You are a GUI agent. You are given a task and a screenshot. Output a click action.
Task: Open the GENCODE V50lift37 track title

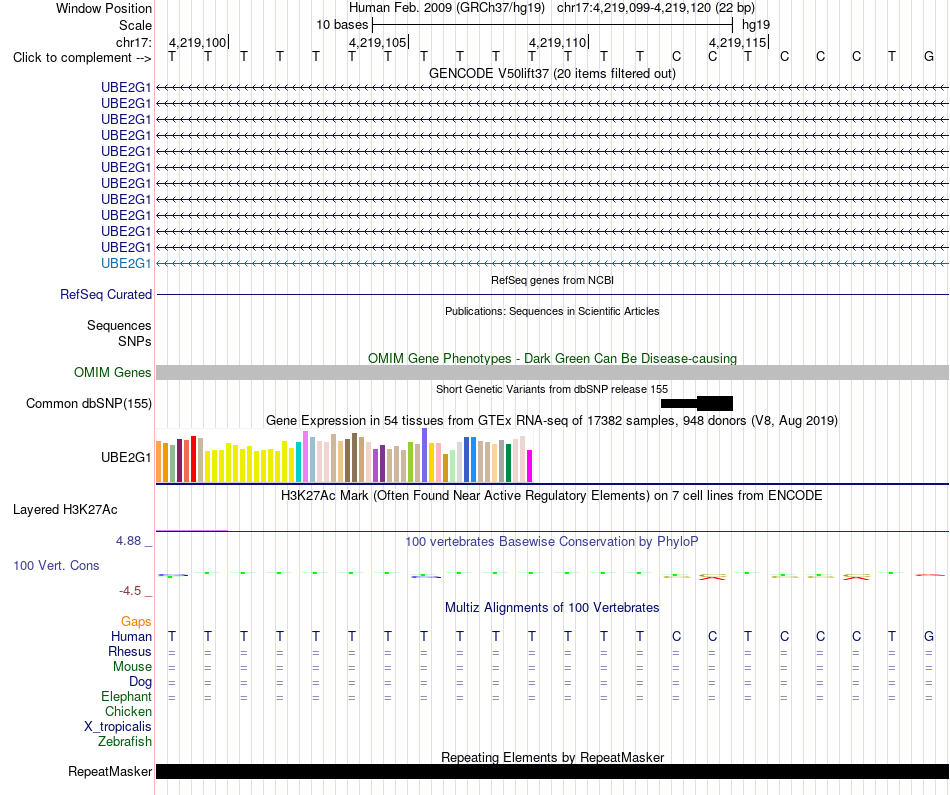click(x=552, y=73)
